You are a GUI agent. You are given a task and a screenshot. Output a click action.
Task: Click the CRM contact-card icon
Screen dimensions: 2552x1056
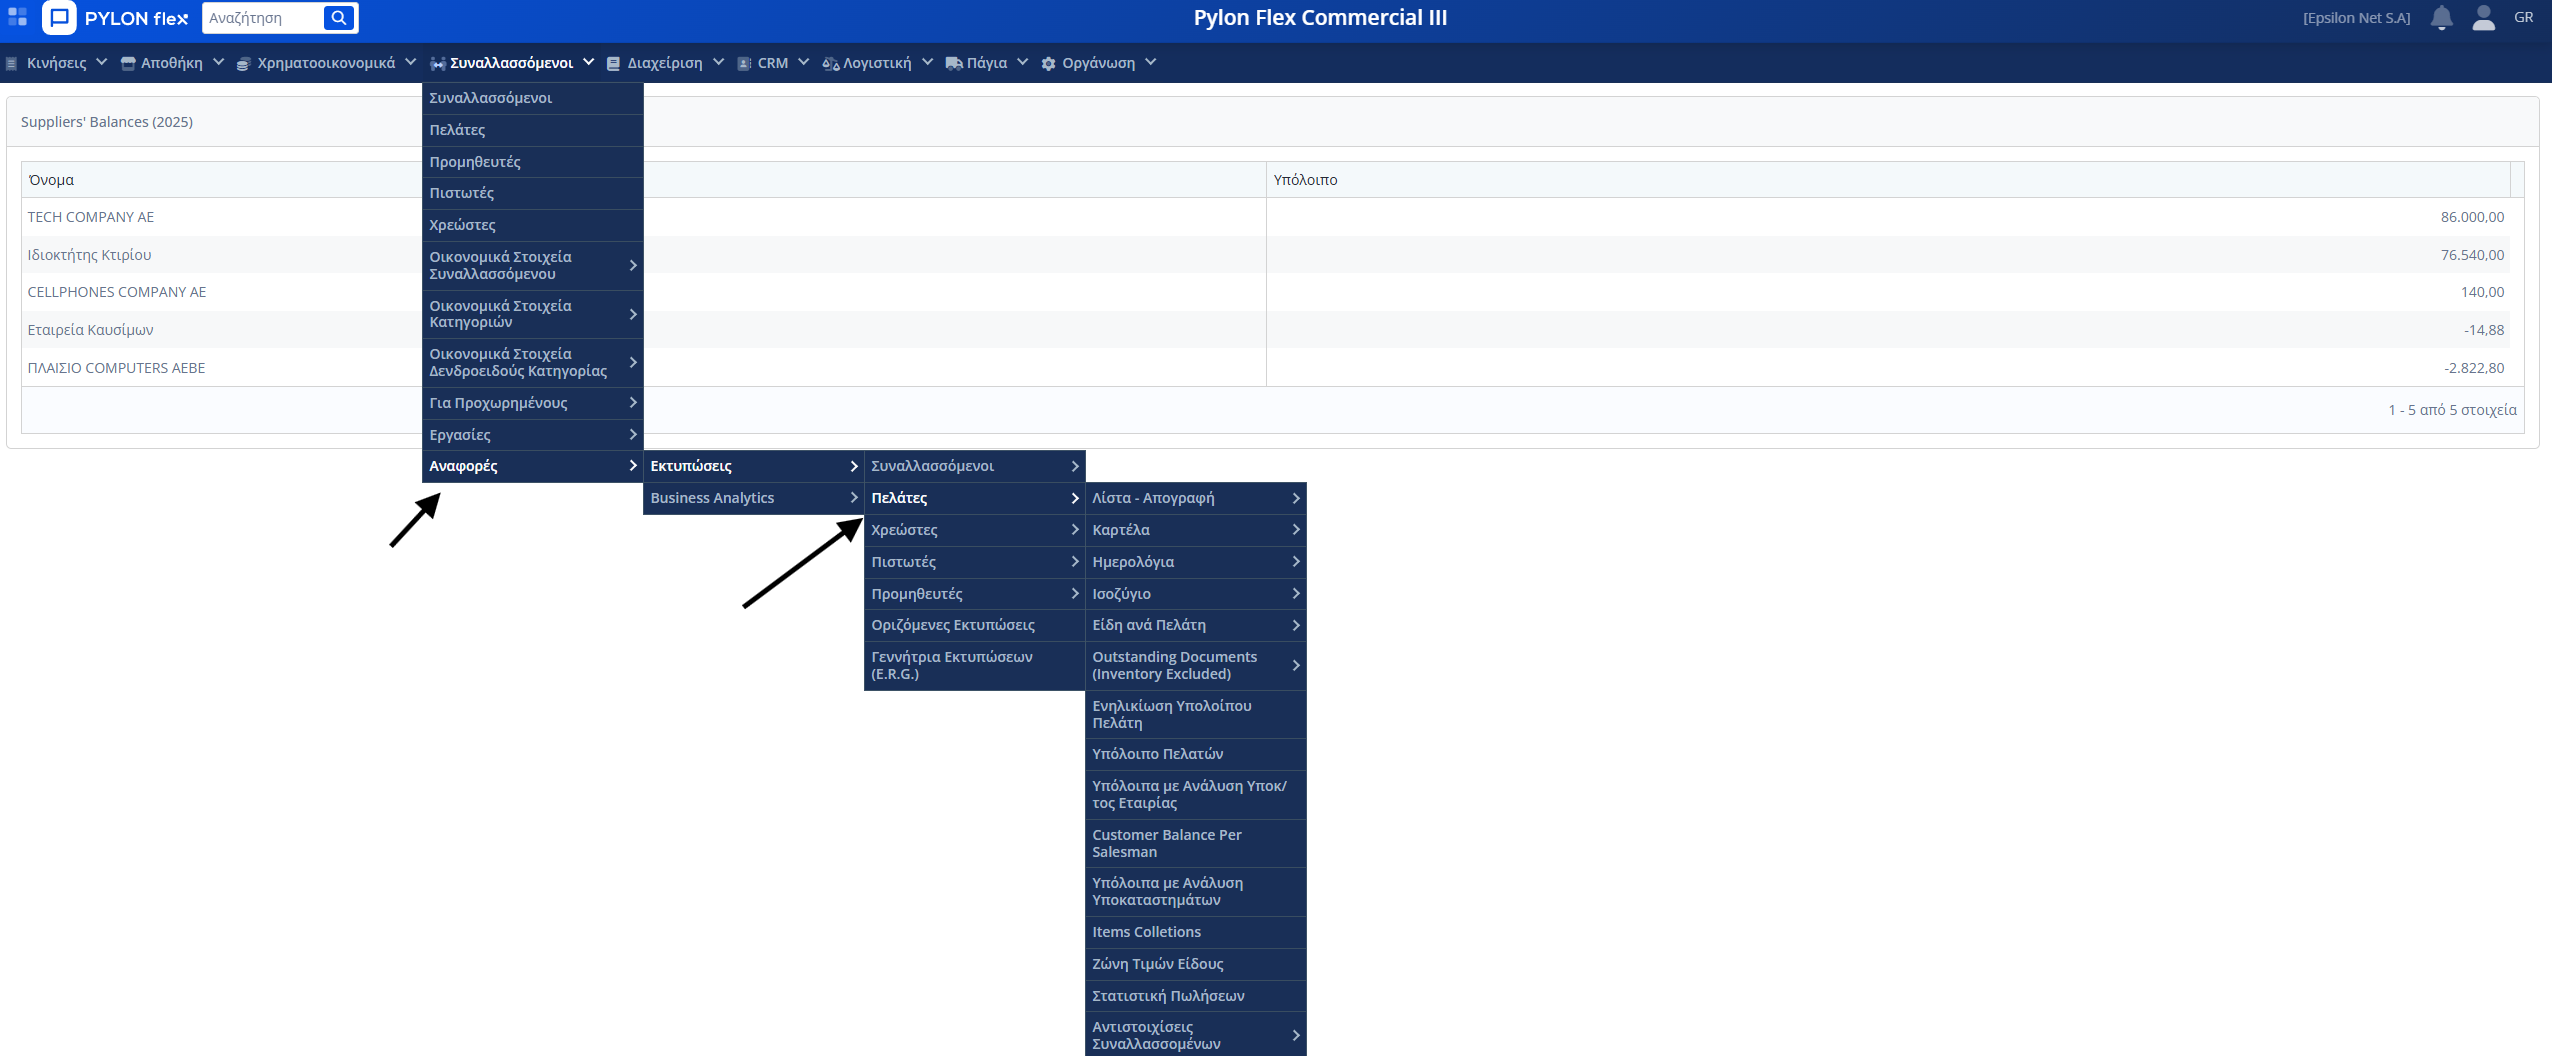pos(744,63)
